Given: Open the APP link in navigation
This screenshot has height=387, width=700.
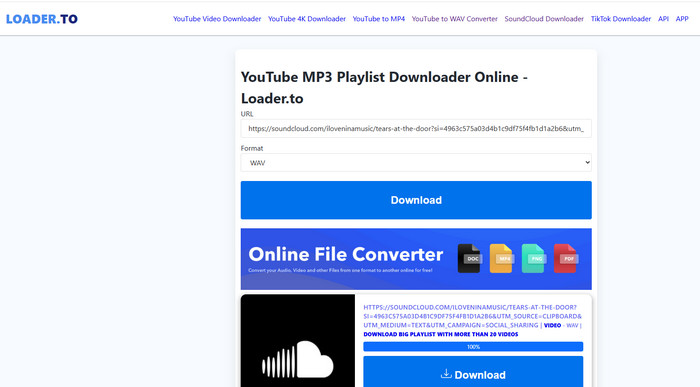Looking at the screenshot, I should coord(682,19).
